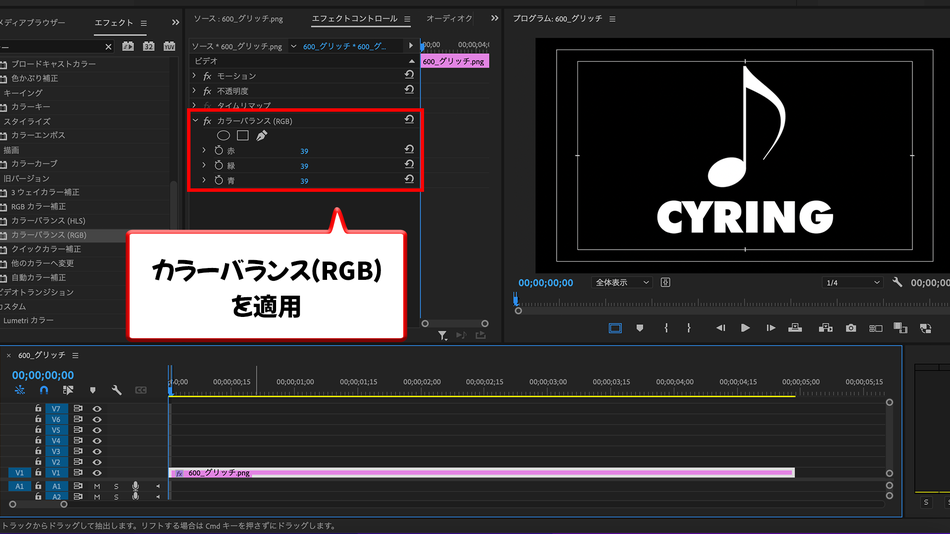The image size is (950, 534).
Task: Open the 全体表示 zoom level dropdown
Action: (x=621, y=282)
